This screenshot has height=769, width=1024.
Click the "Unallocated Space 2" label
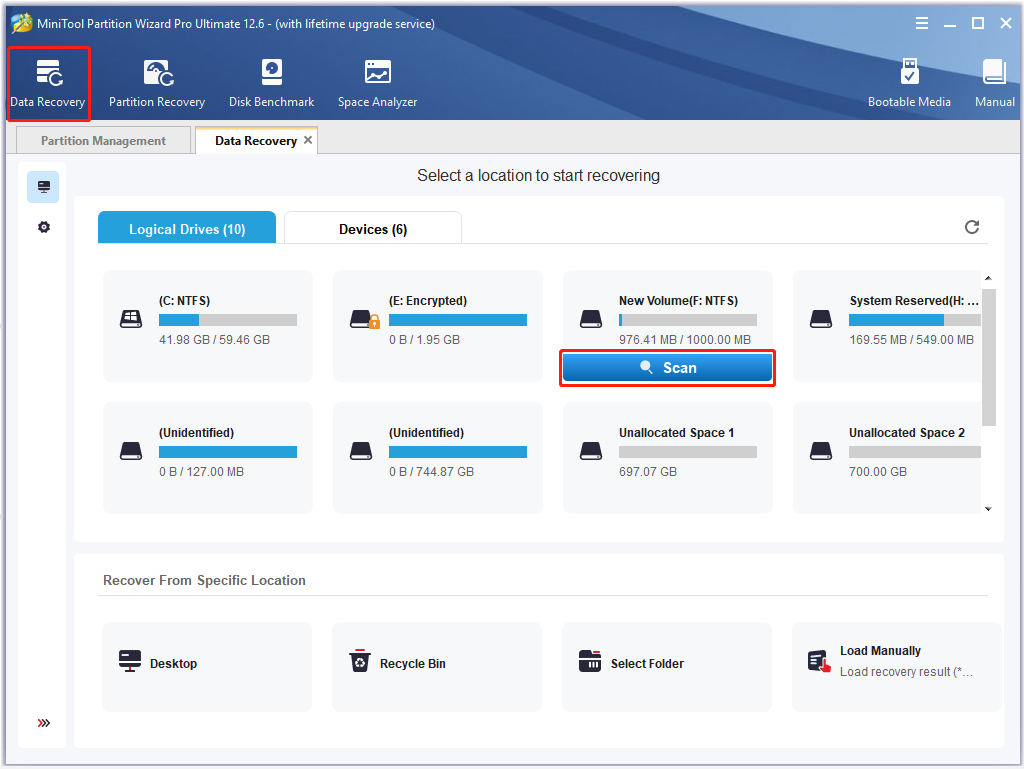pos(906,433)
